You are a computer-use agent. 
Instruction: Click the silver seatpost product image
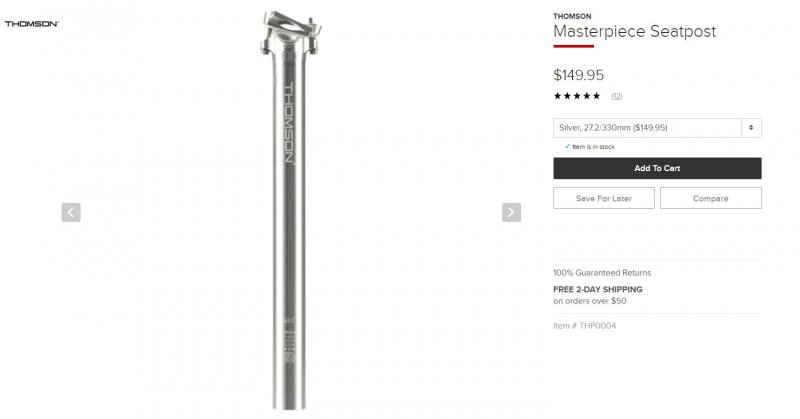[x=289, y=209]
